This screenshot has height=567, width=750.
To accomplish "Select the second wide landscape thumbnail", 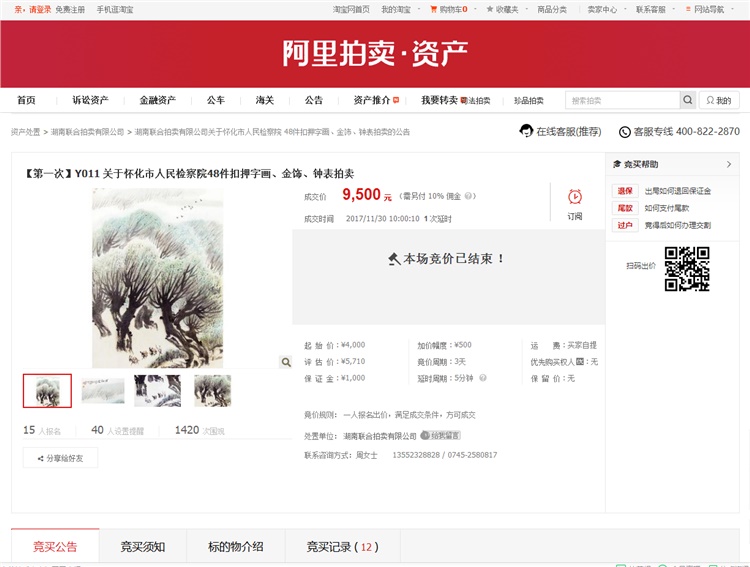I will pos(103,391).
